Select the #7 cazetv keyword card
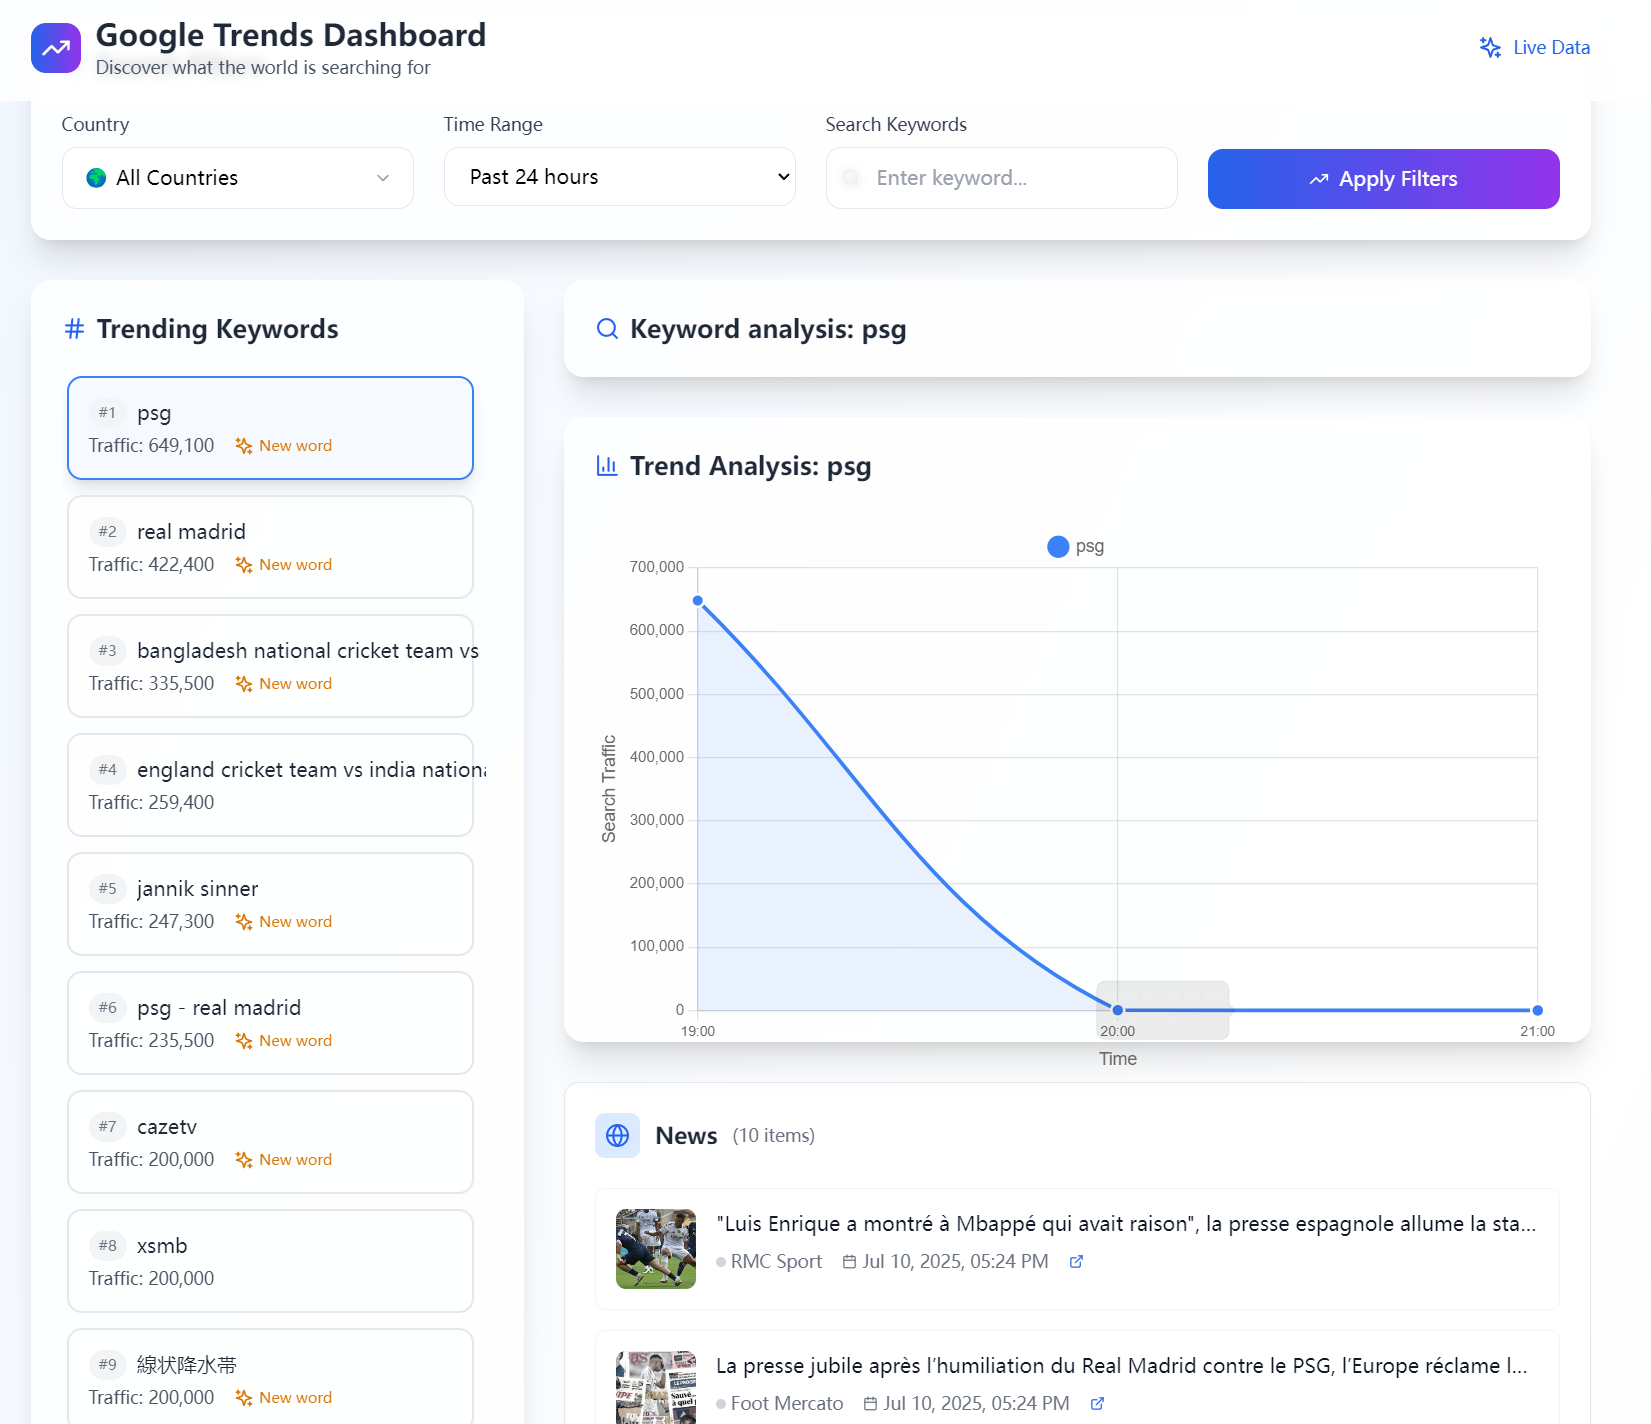 270,1142
